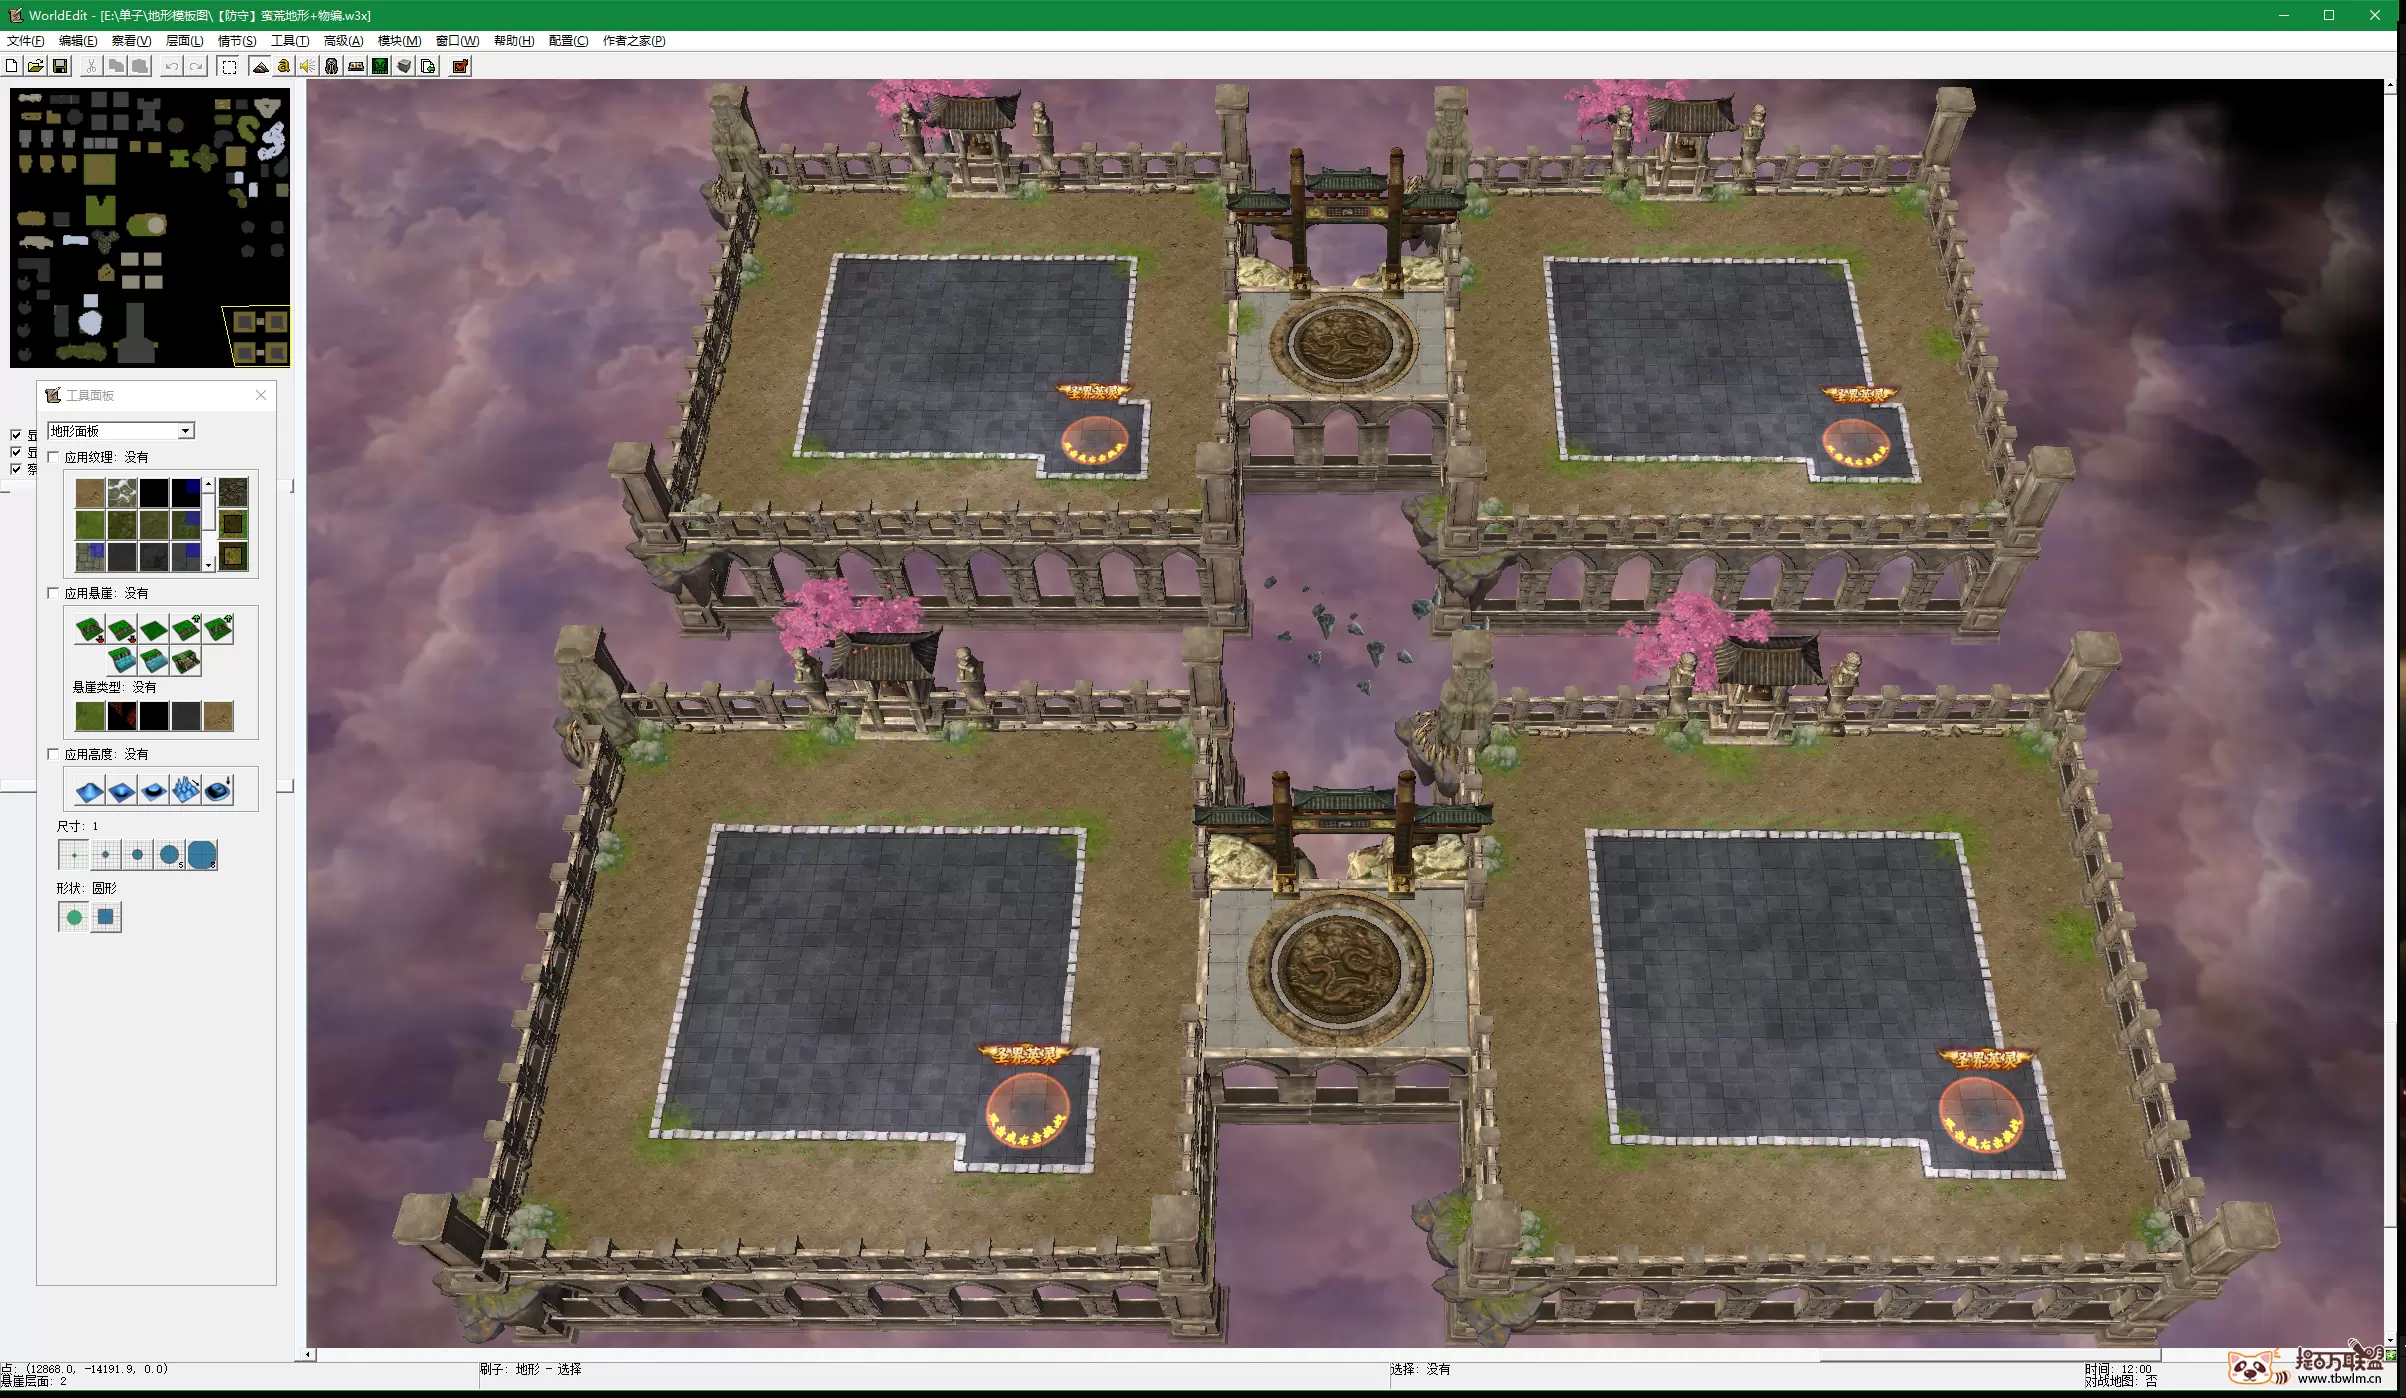The height and width of the screenshot is (1398, 2406).
Task: Pick the dirt texture swatch
Action: (x=90, y=492)
